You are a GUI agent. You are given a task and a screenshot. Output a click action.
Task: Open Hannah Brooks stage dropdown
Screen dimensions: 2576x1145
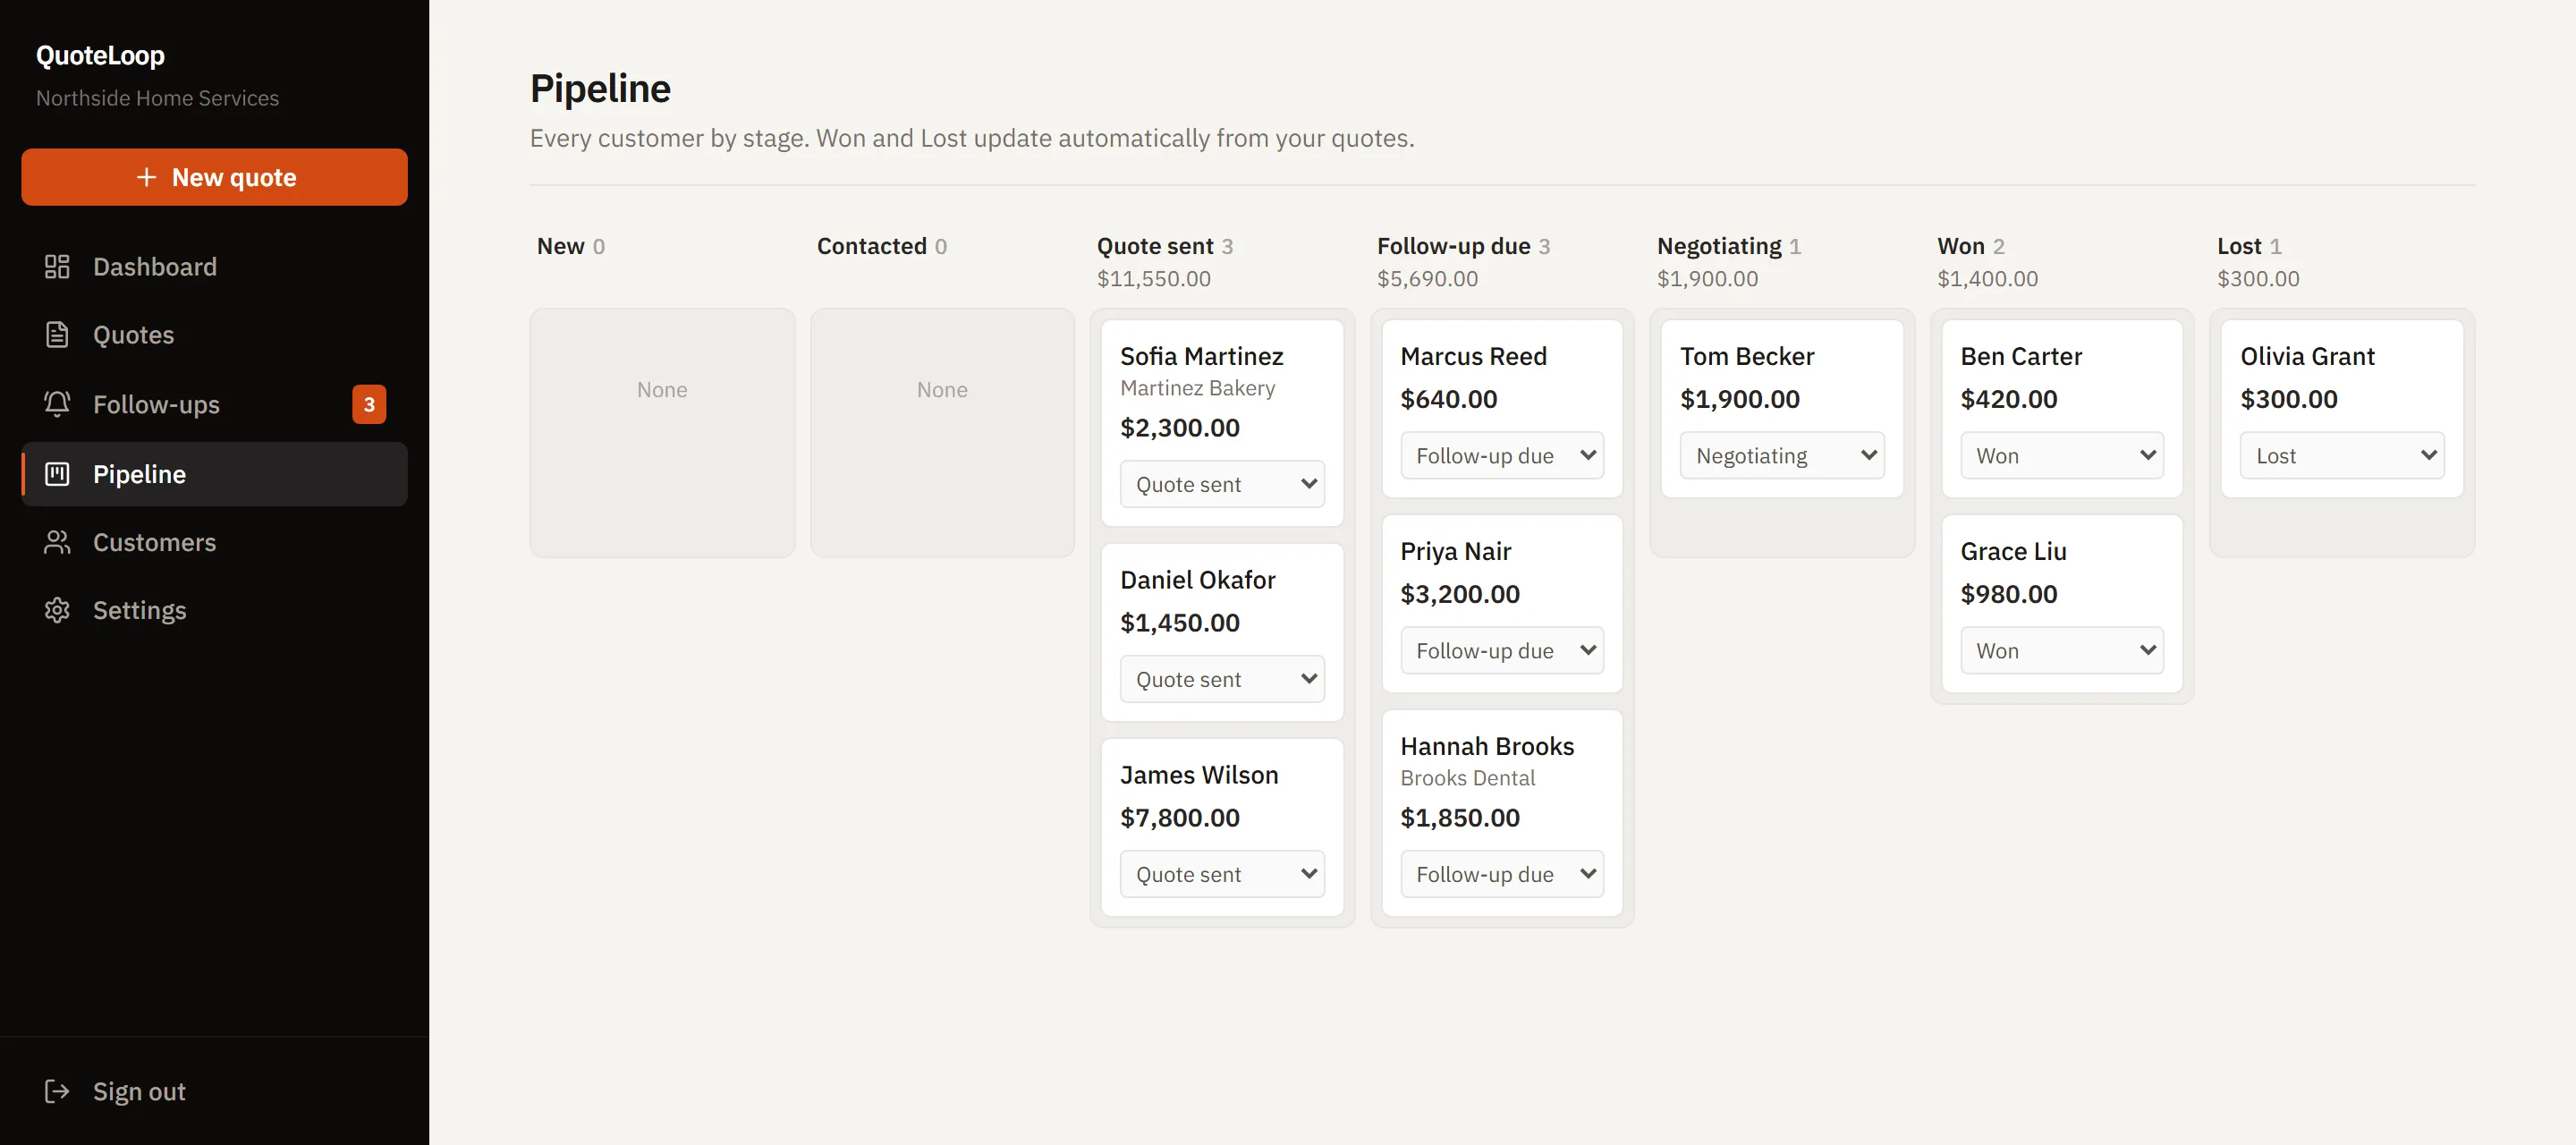pyautogui.click(x=1502, y=874)
